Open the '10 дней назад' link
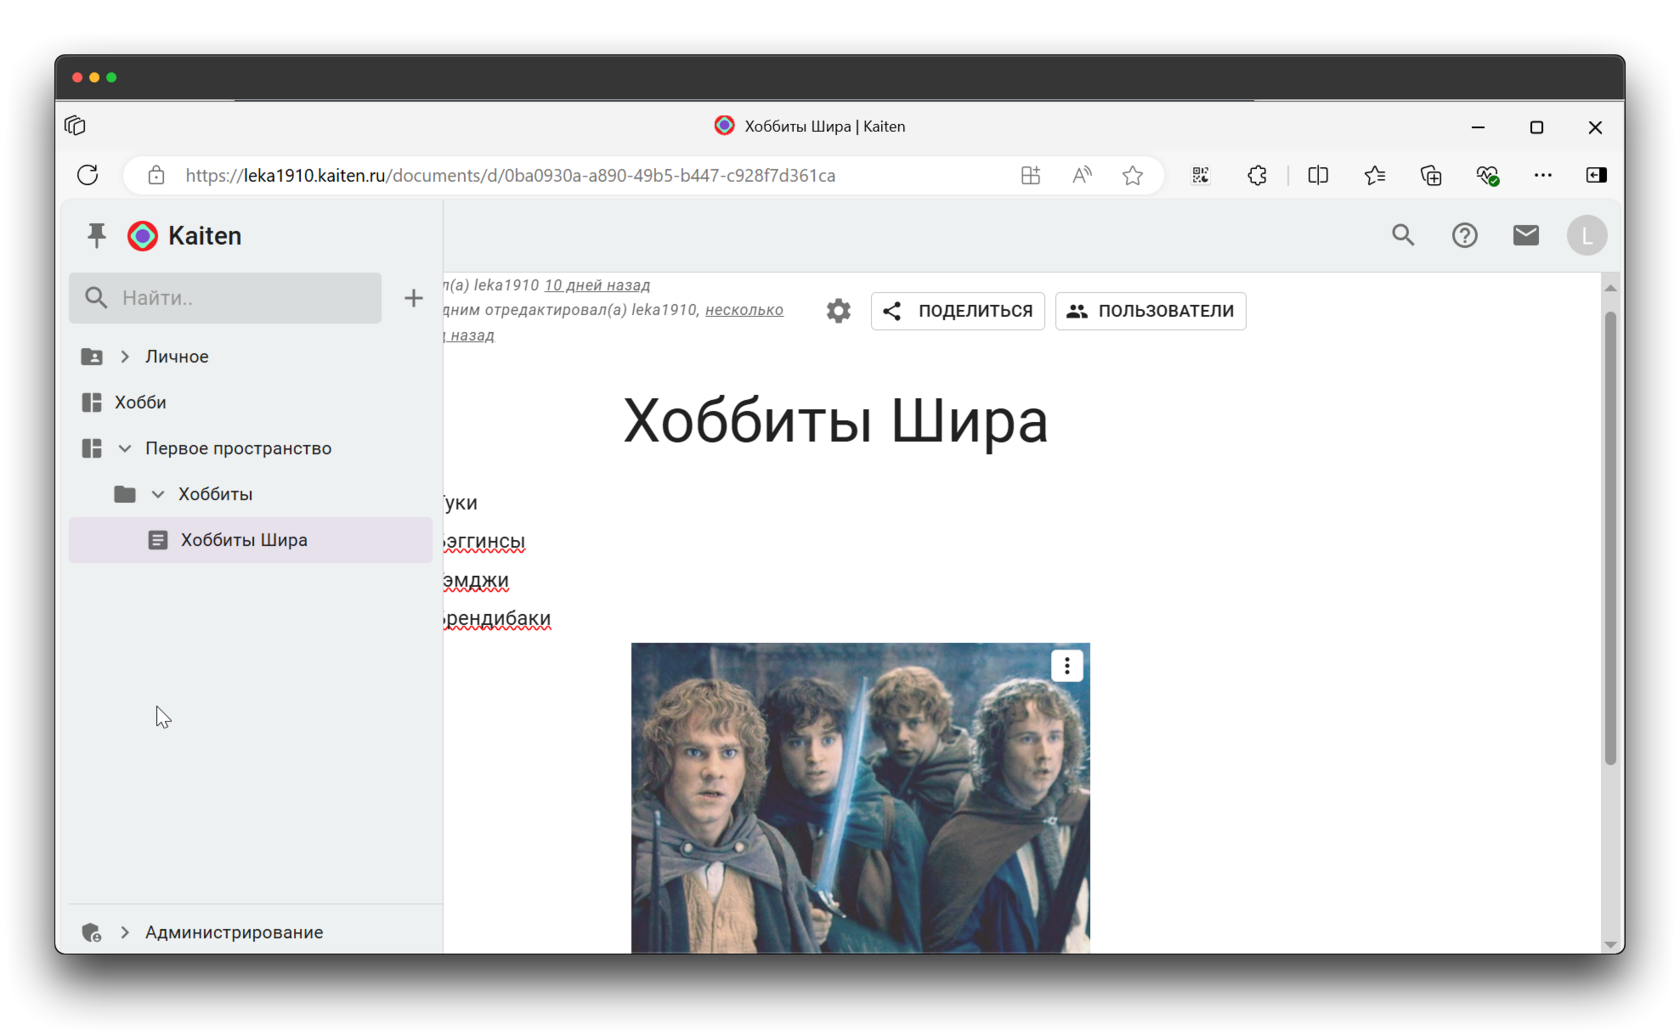Screen dimensions: 1680x1036 coord(597,285)
